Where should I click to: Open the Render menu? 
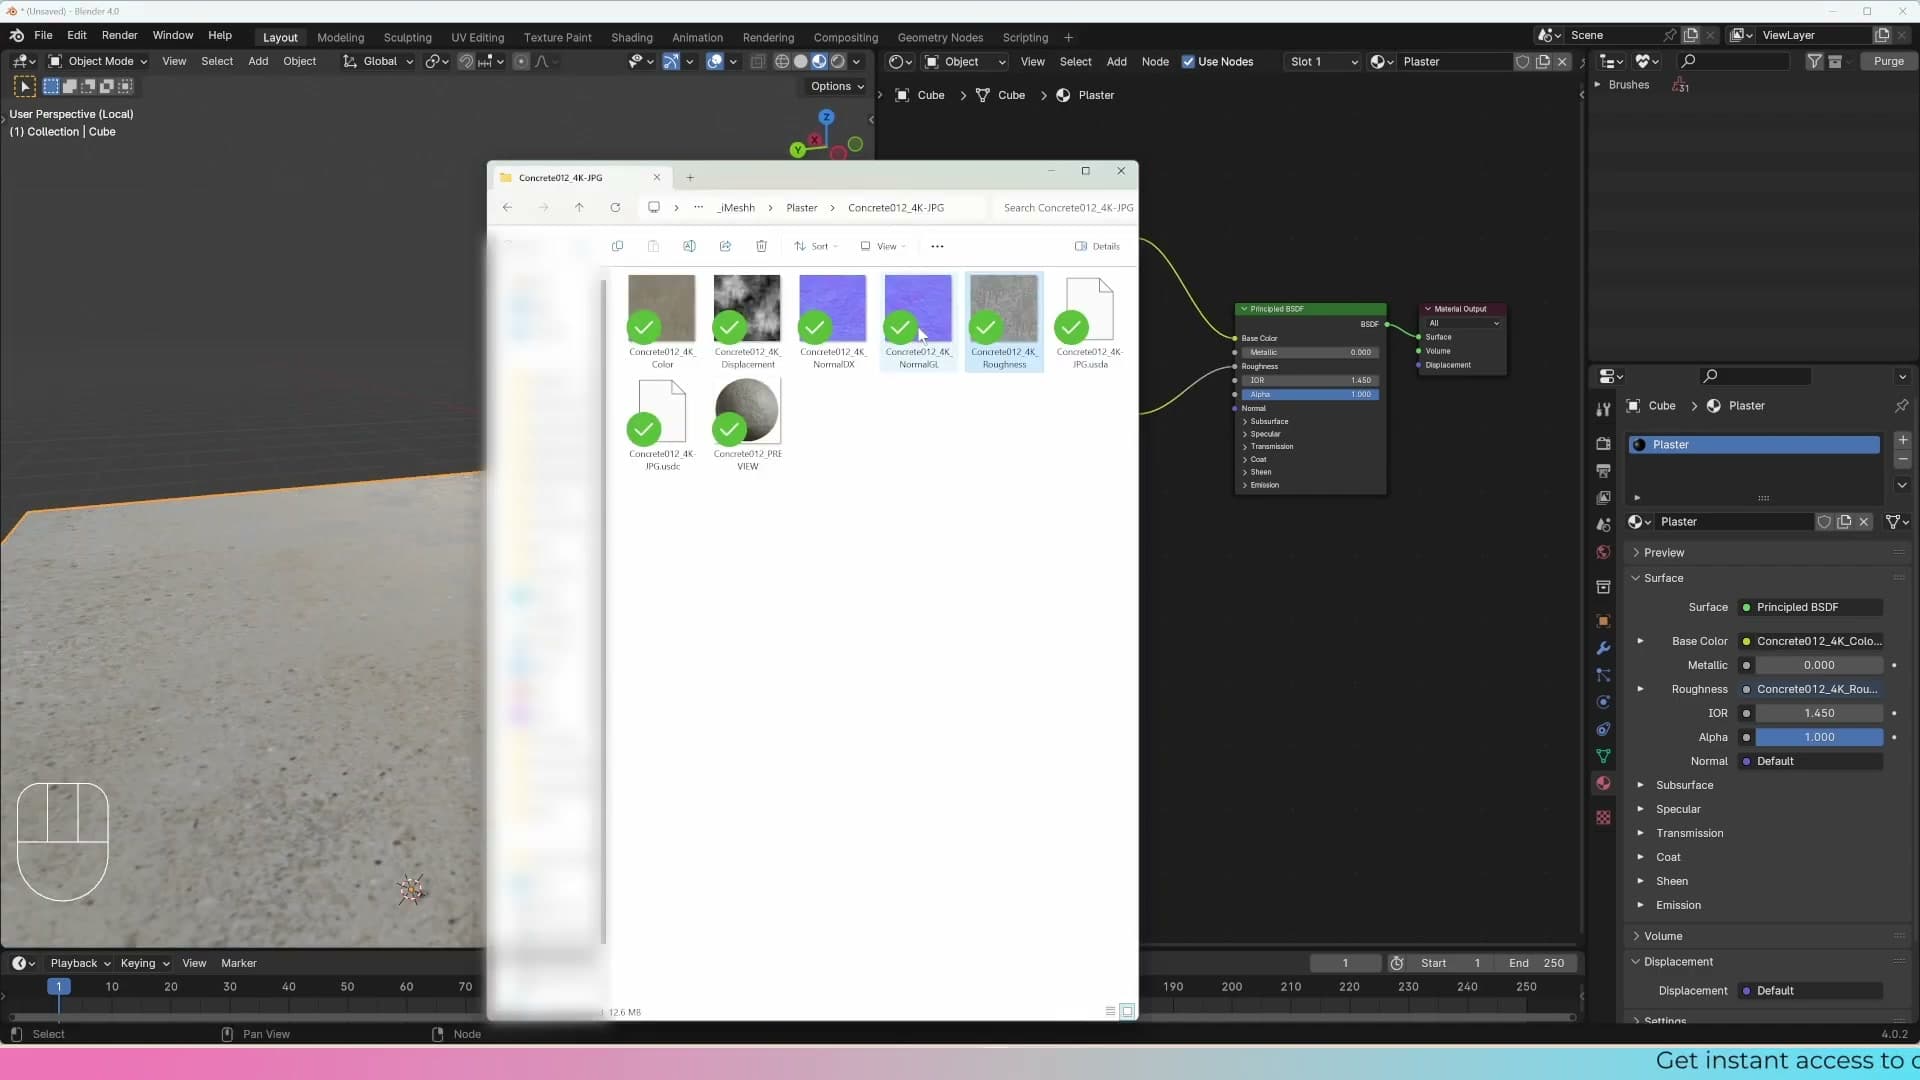pos(119,35)
